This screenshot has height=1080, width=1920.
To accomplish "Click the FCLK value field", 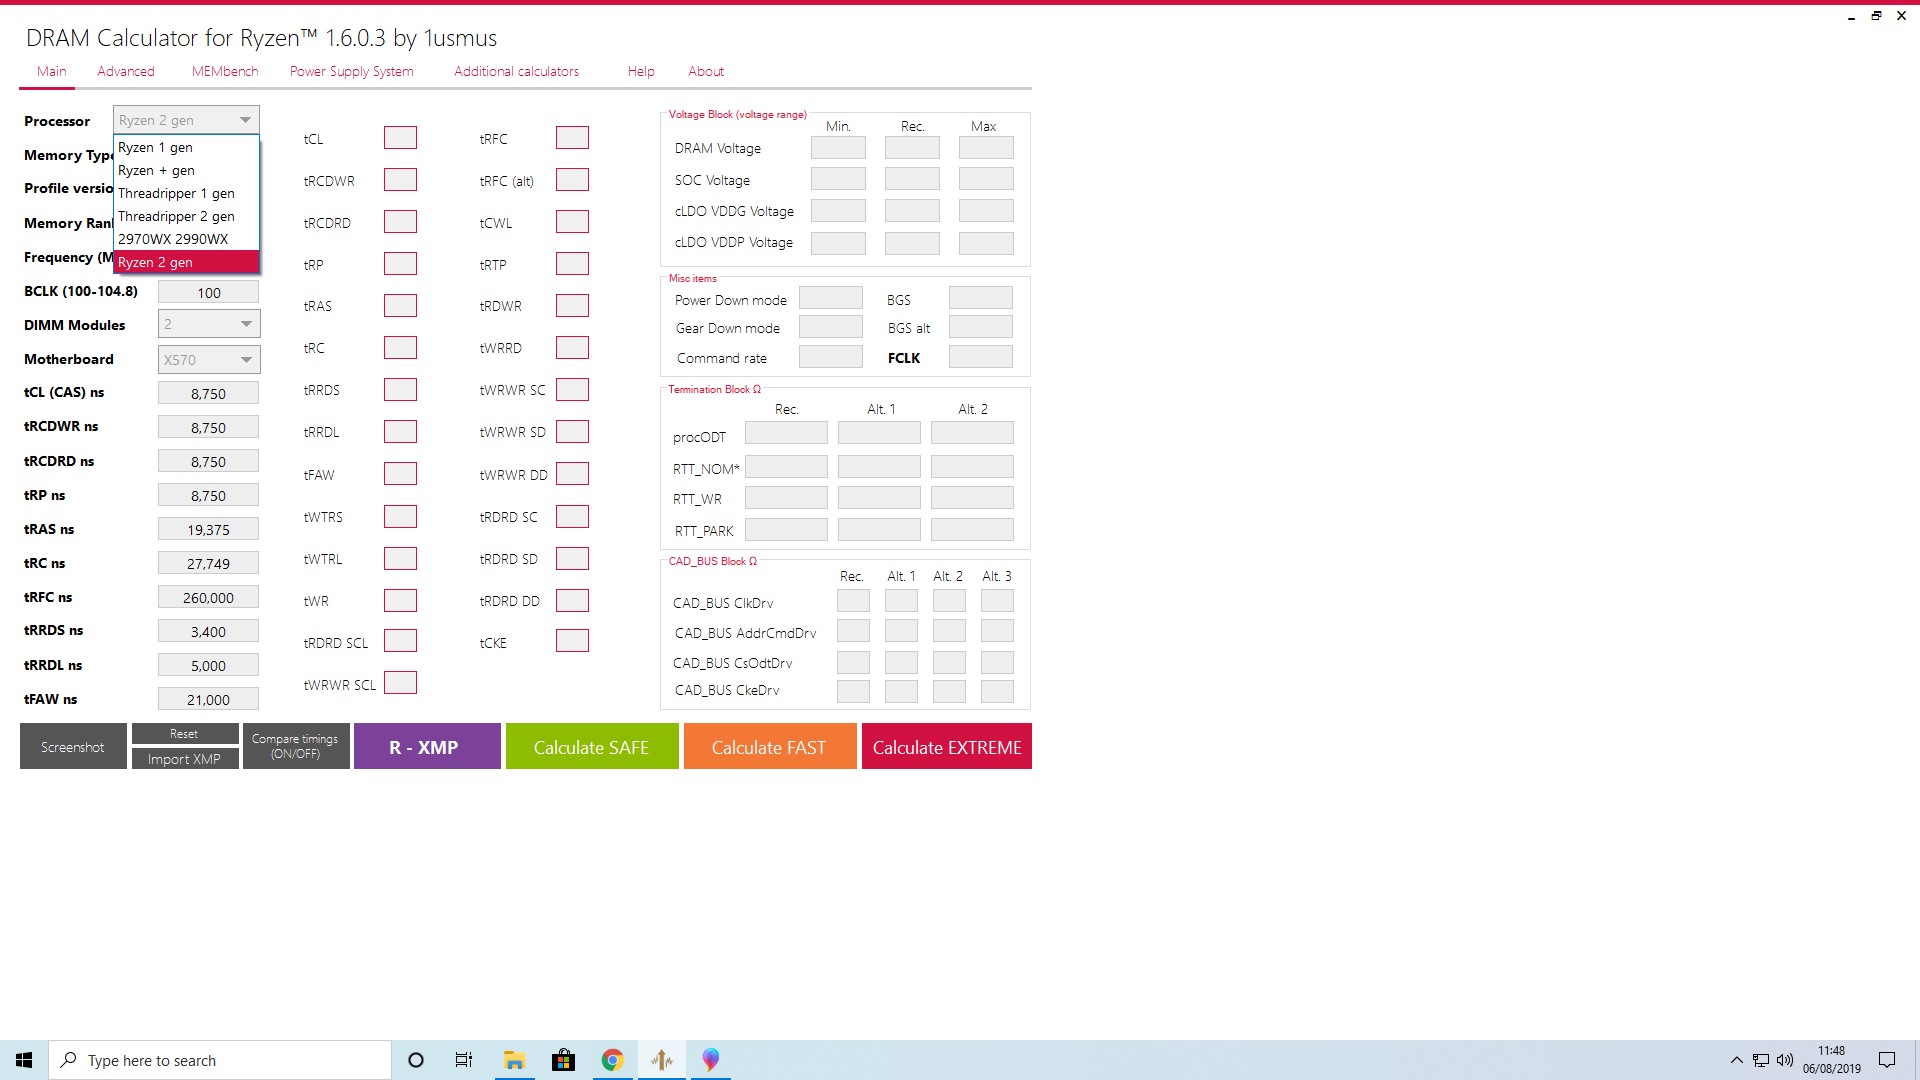I will click(980, 357).
